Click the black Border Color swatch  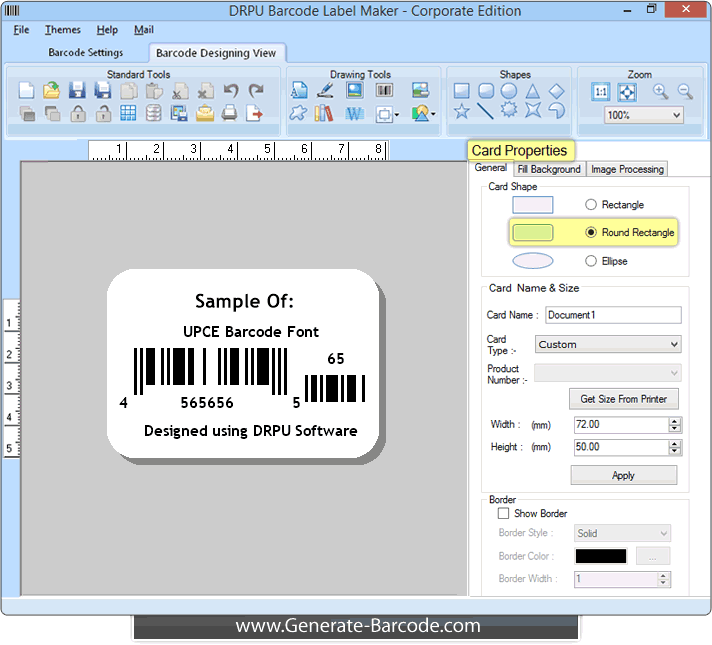601,556
